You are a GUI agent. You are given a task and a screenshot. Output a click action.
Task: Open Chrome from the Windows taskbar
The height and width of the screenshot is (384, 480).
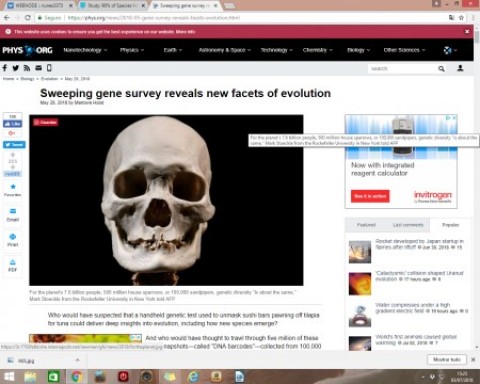[76, 377]
